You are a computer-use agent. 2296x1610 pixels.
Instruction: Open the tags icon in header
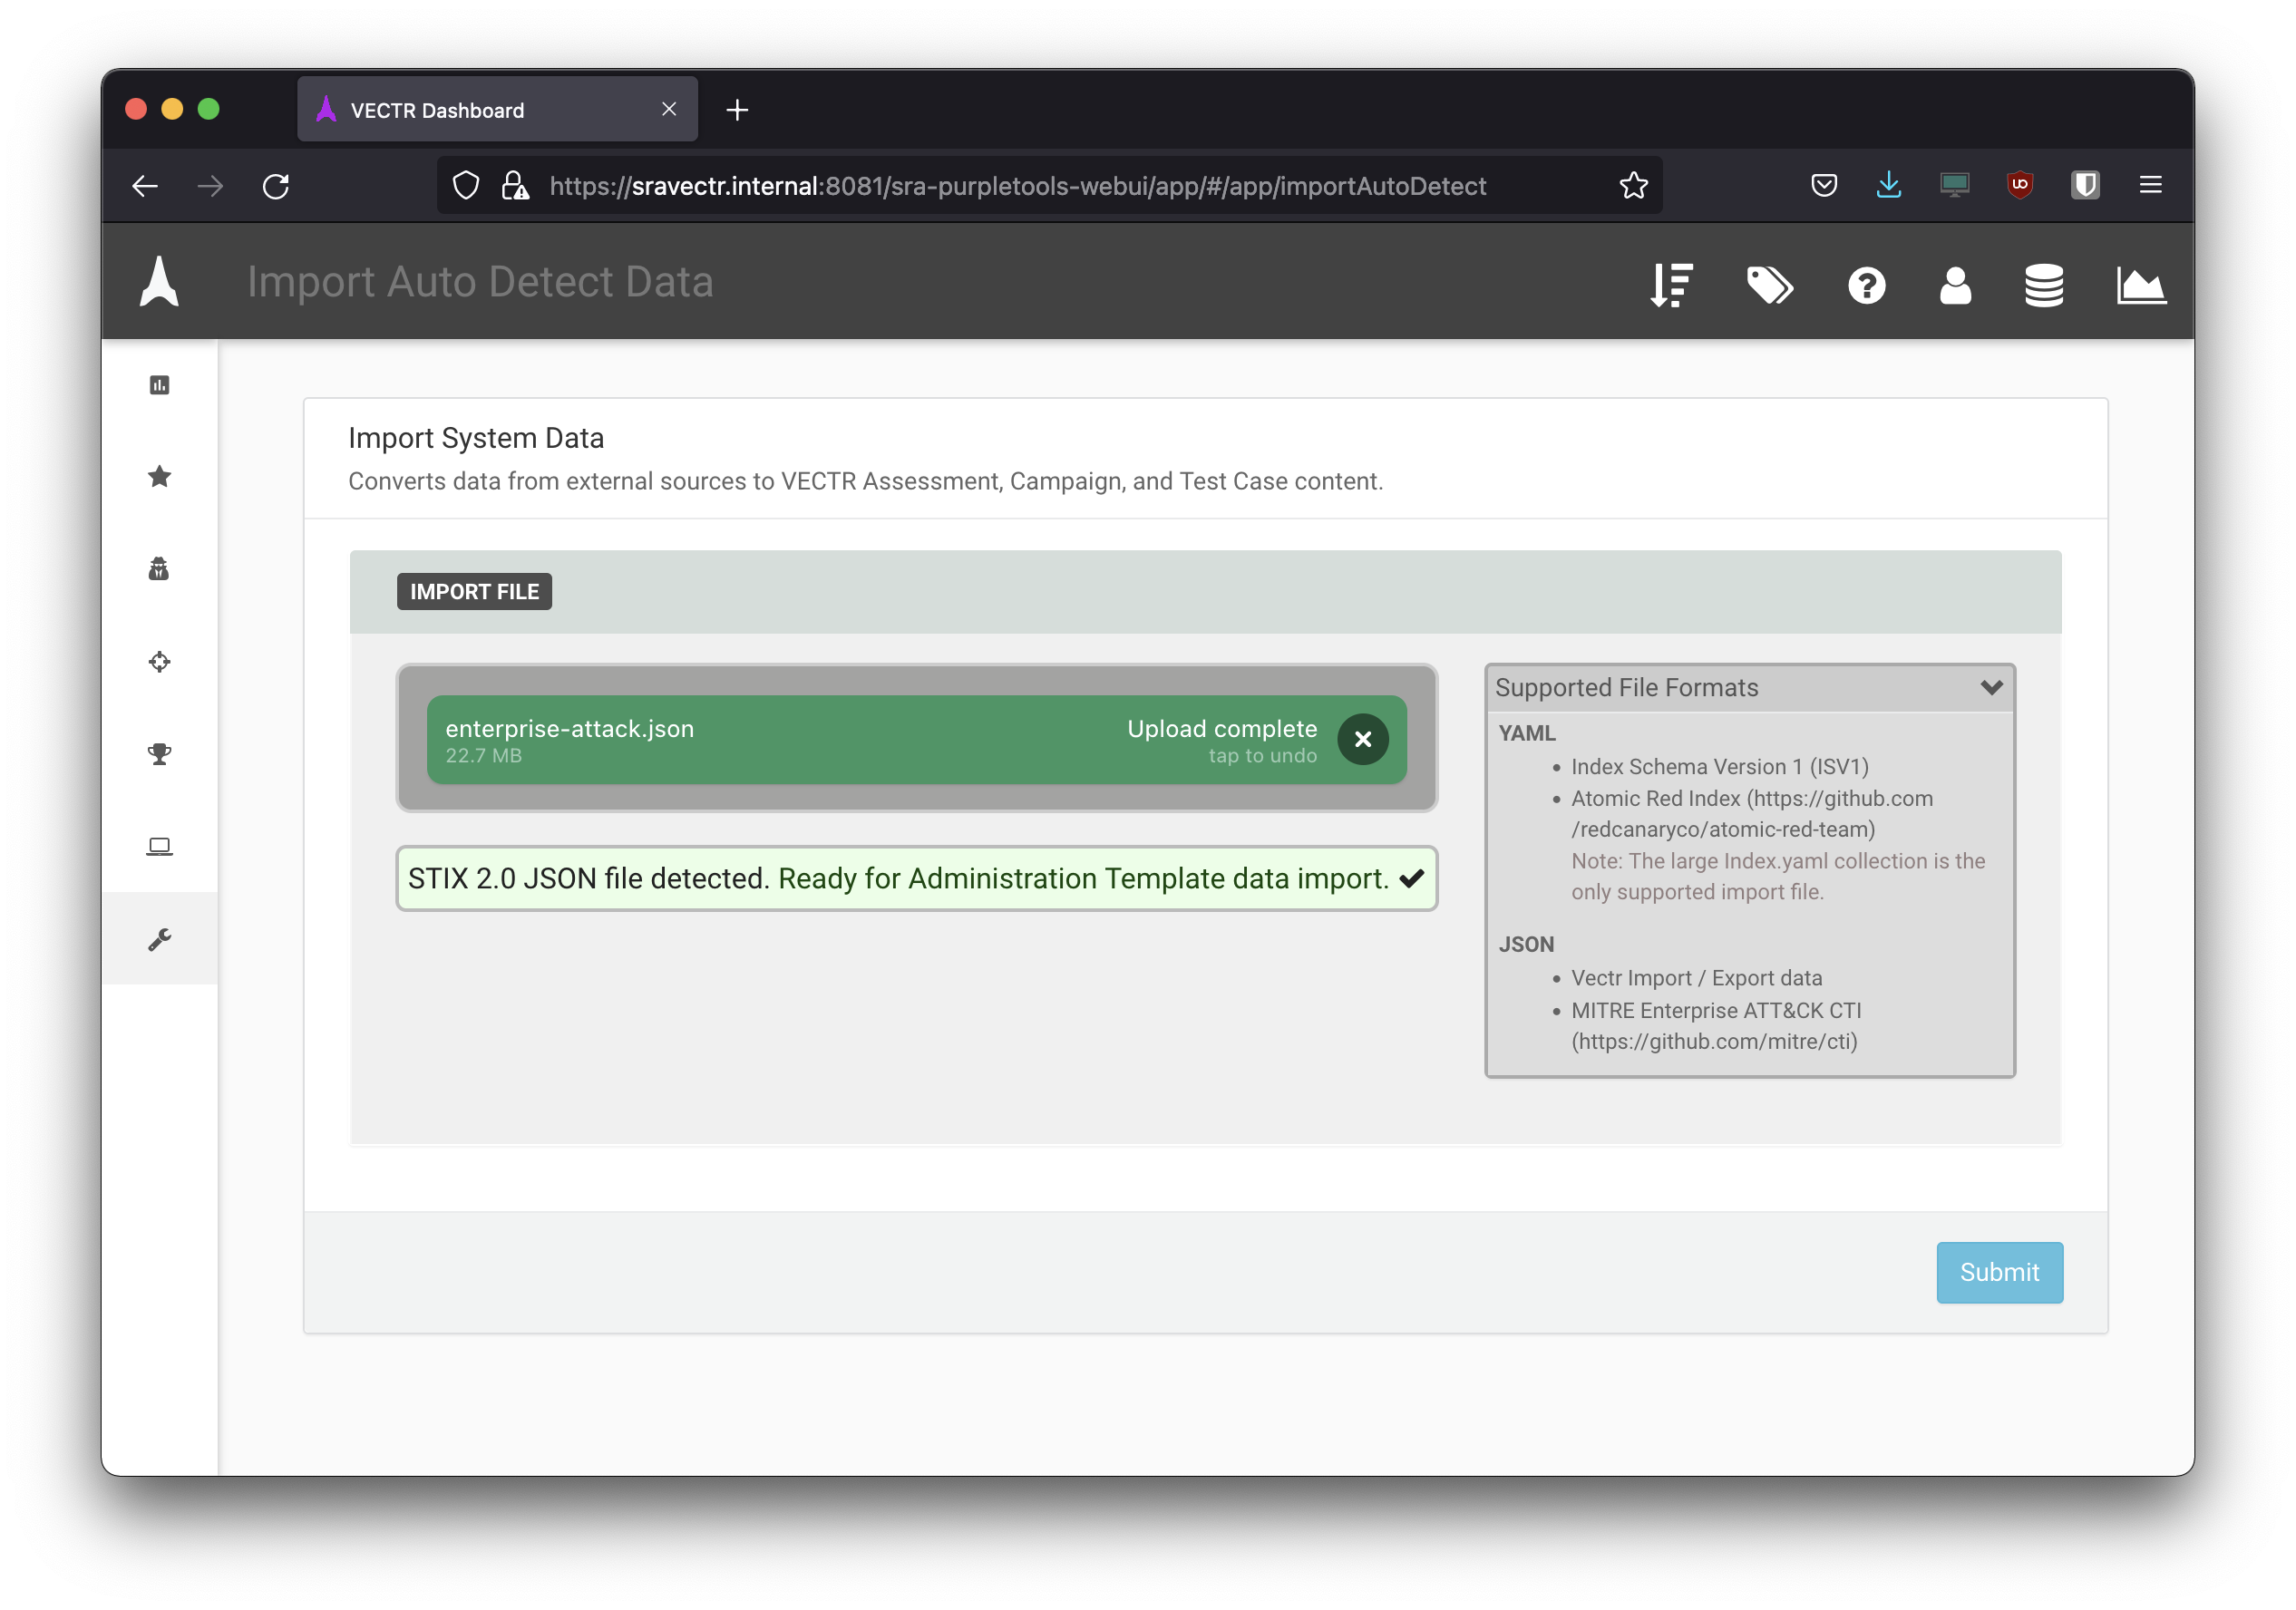[x=1769, y=285]
